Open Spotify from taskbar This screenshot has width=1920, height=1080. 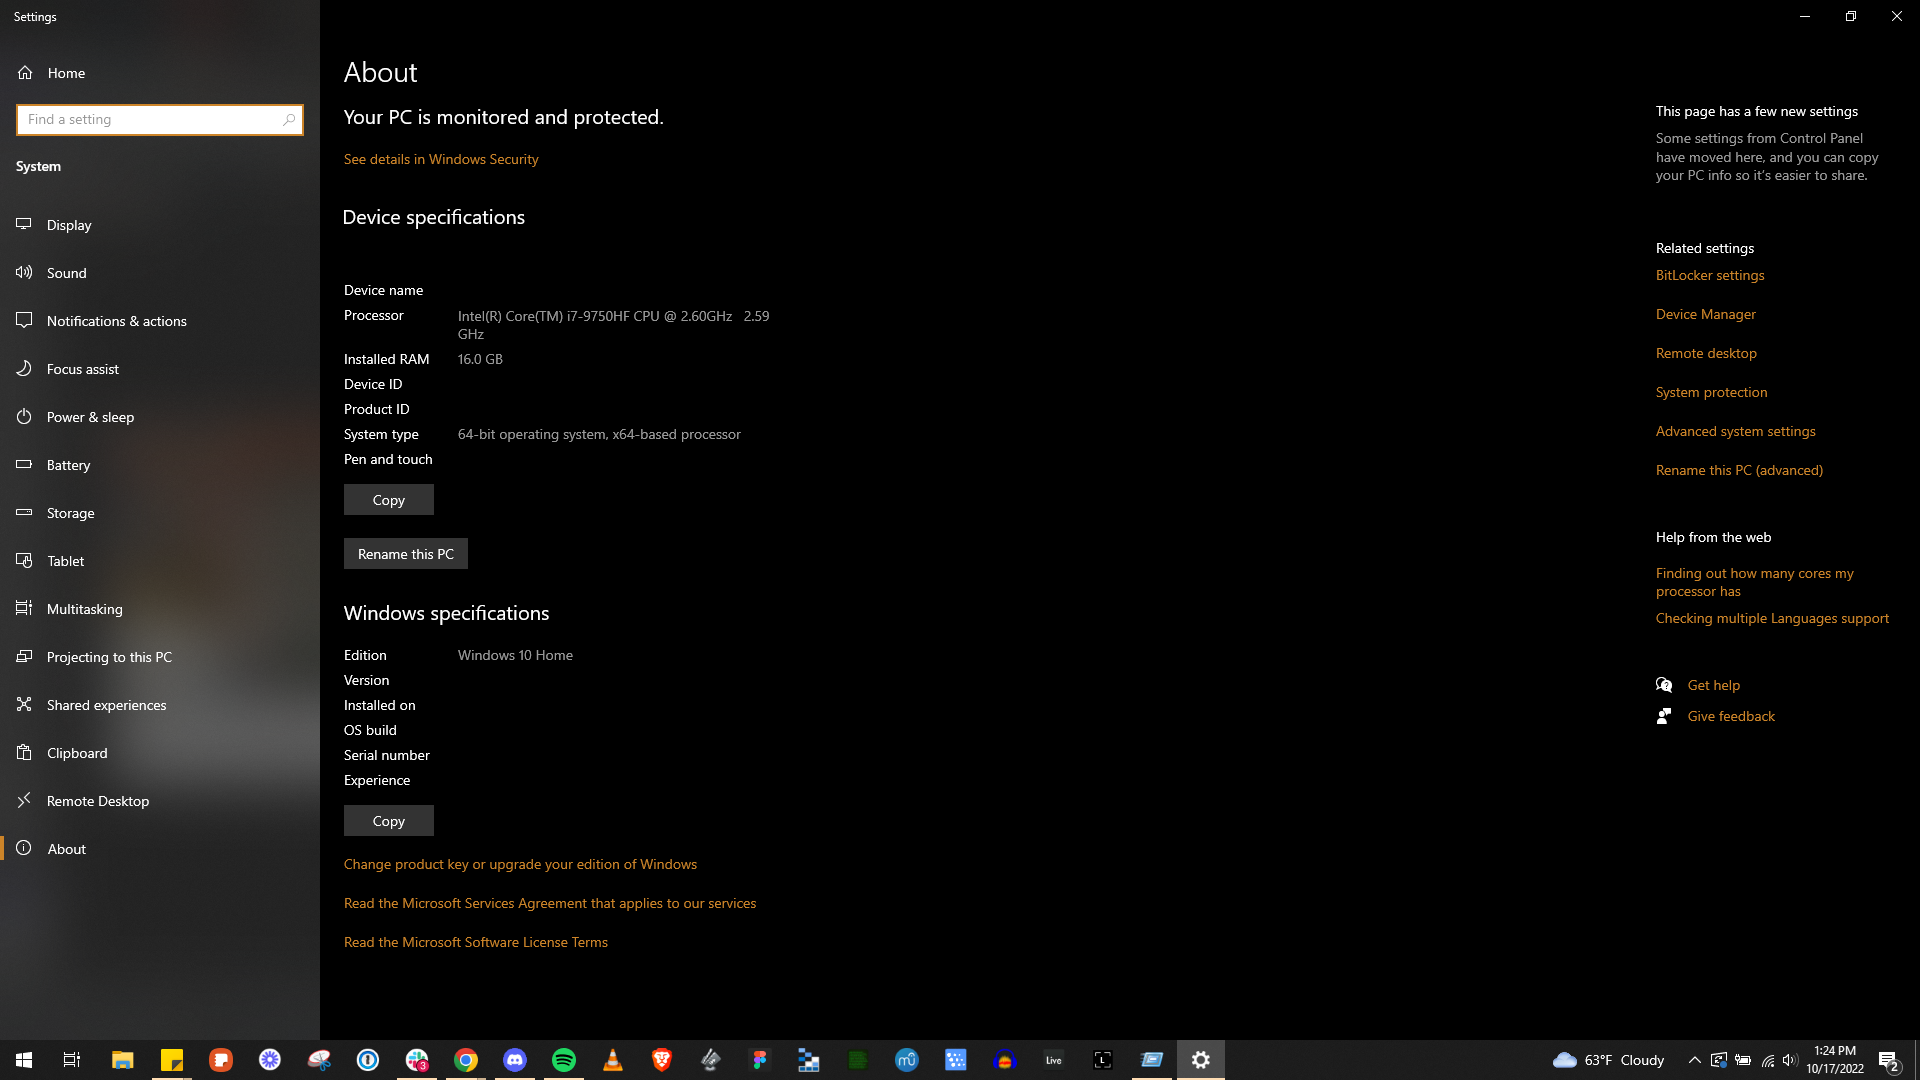(564, 1060)
